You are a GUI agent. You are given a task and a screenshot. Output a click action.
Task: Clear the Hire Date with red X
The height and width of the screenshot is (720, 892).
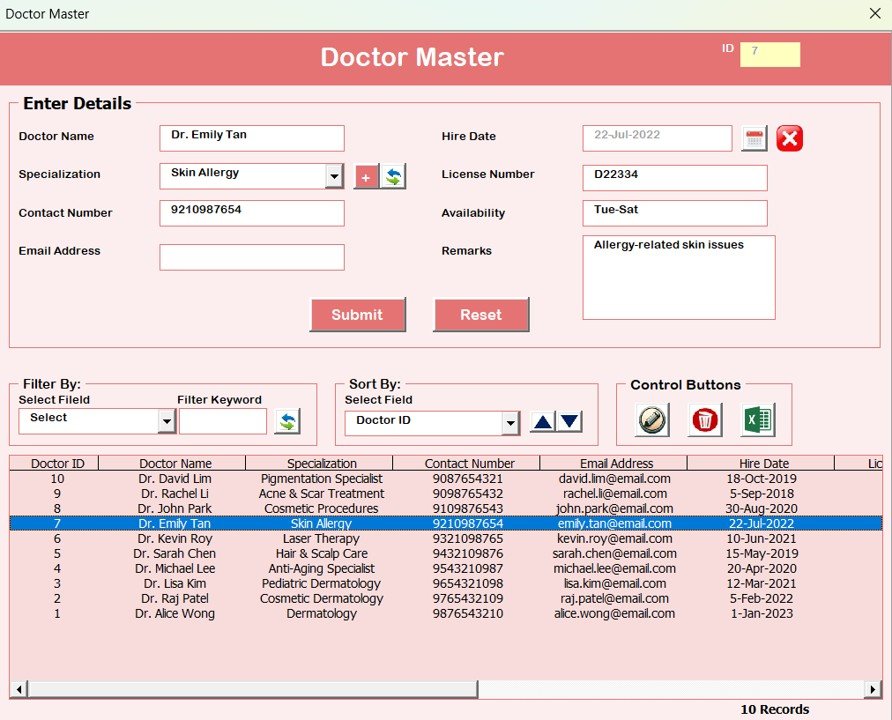coord(790,138)
